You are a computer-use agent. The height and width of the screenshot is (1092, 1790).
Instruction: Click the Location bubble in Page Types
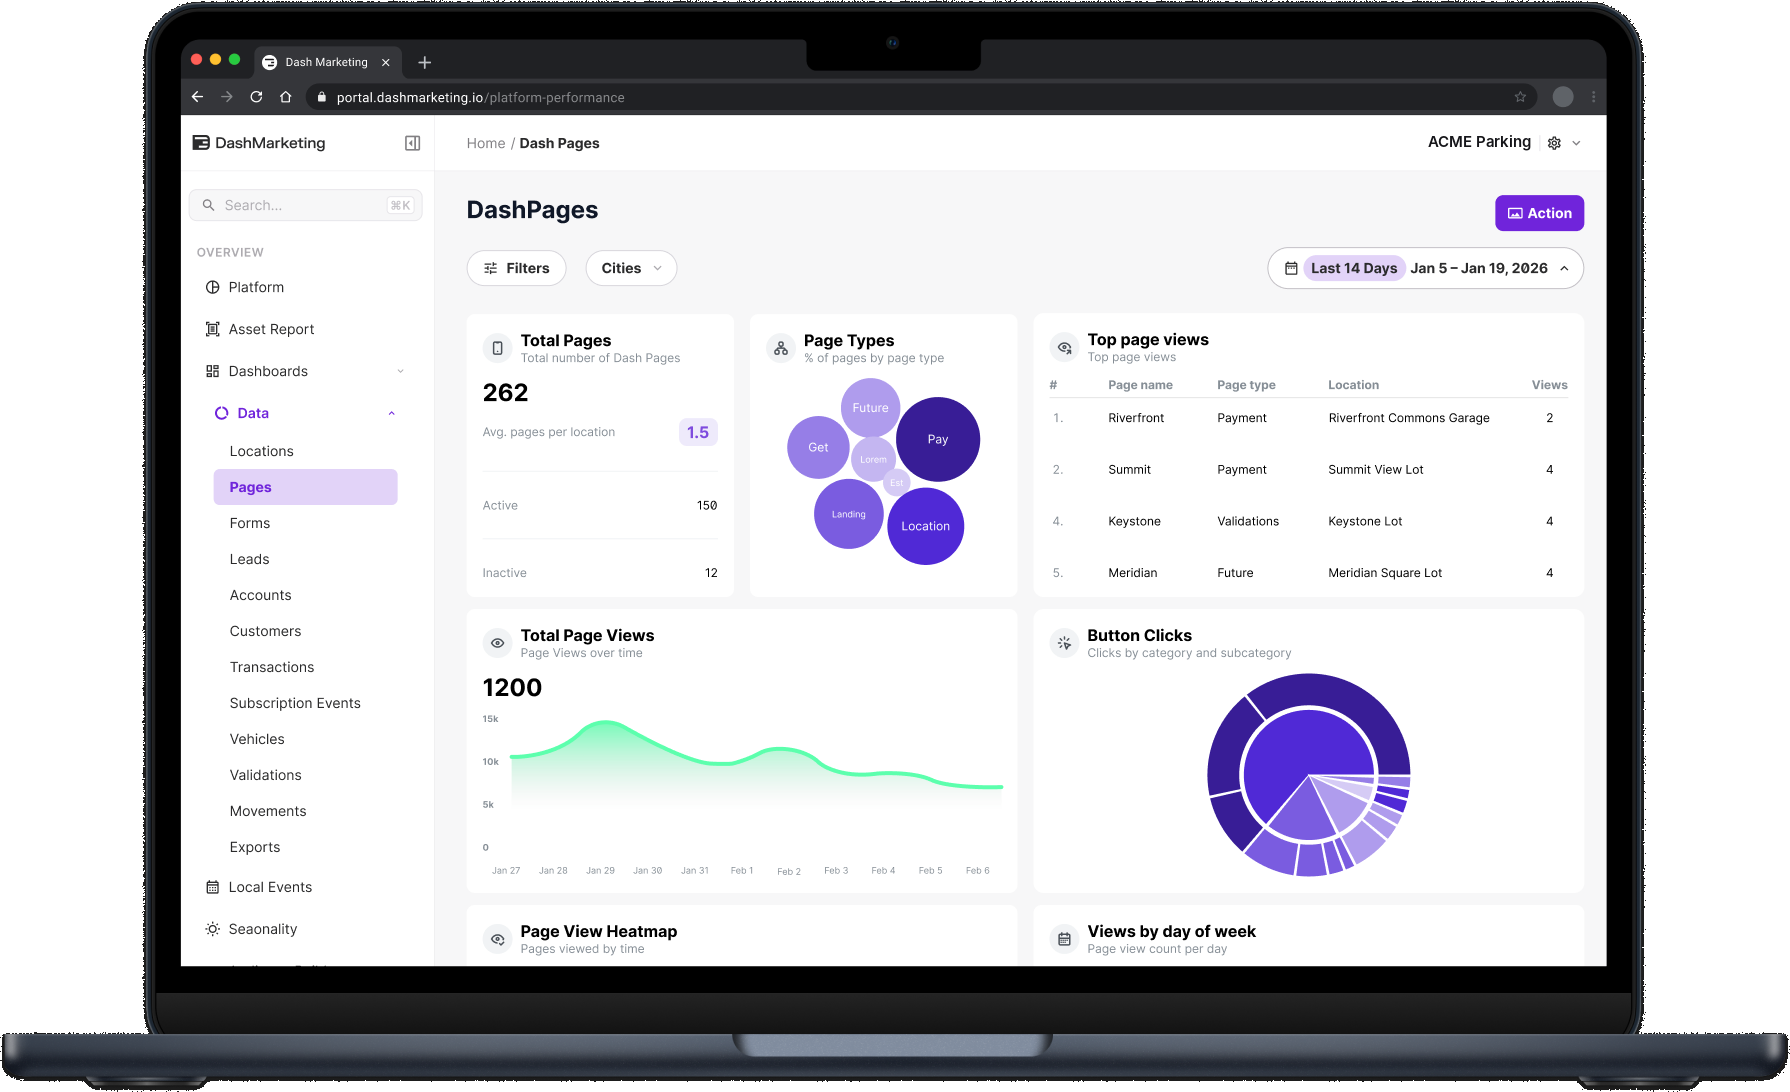(926, 526)
